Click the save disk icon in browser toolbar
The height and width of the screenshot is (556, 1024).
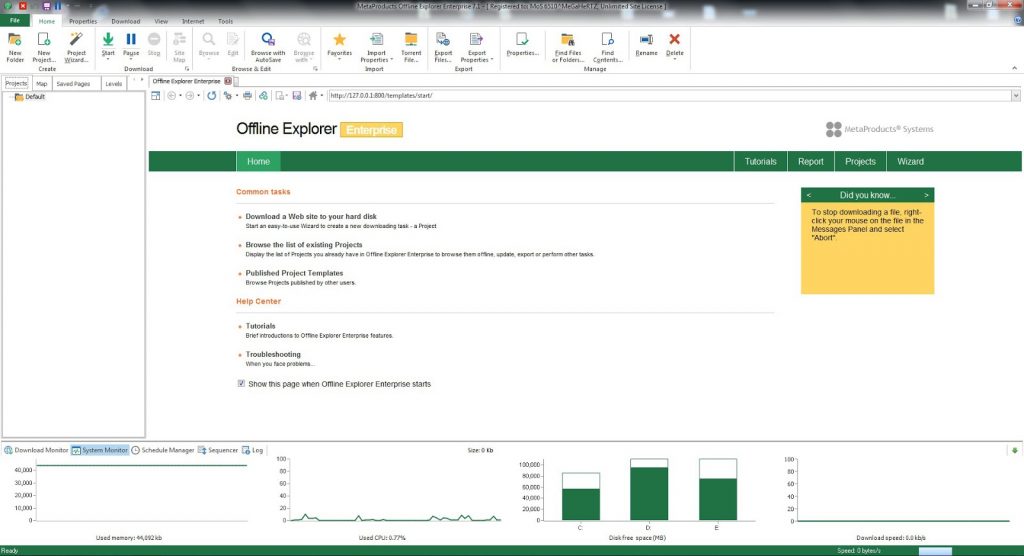click(296, 95)
